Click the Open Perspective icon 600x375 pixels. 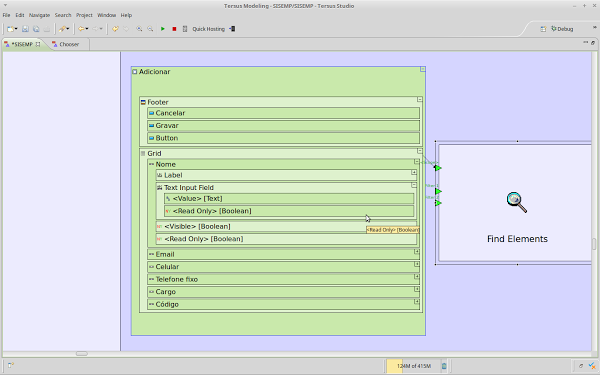pyautogui.click(x=543, y=29)
